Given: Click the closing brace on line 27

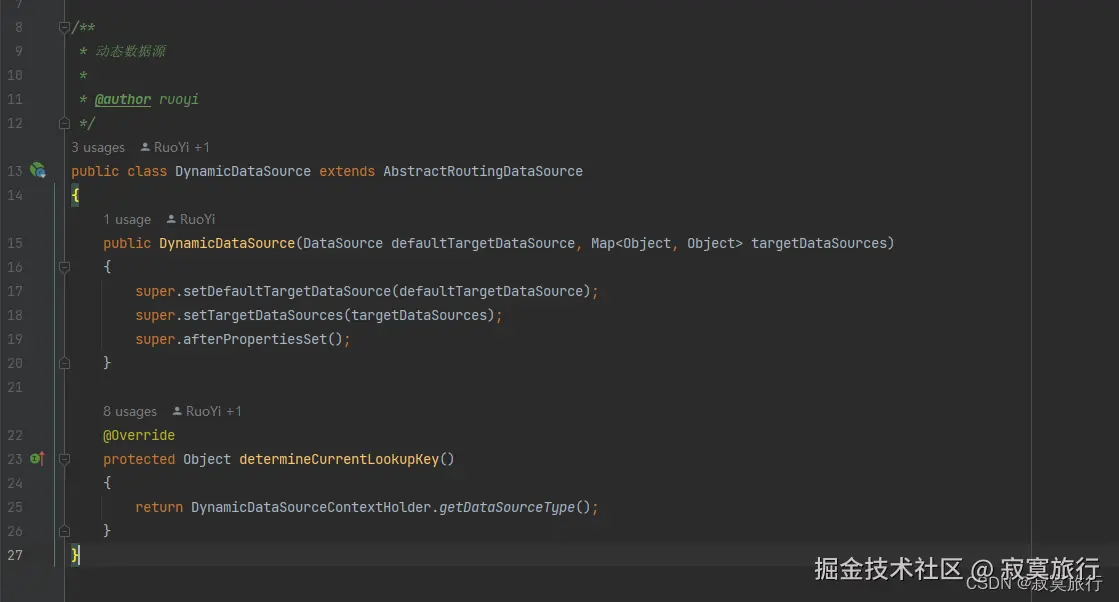Looking at the screenshot, I should click(75, 555).
